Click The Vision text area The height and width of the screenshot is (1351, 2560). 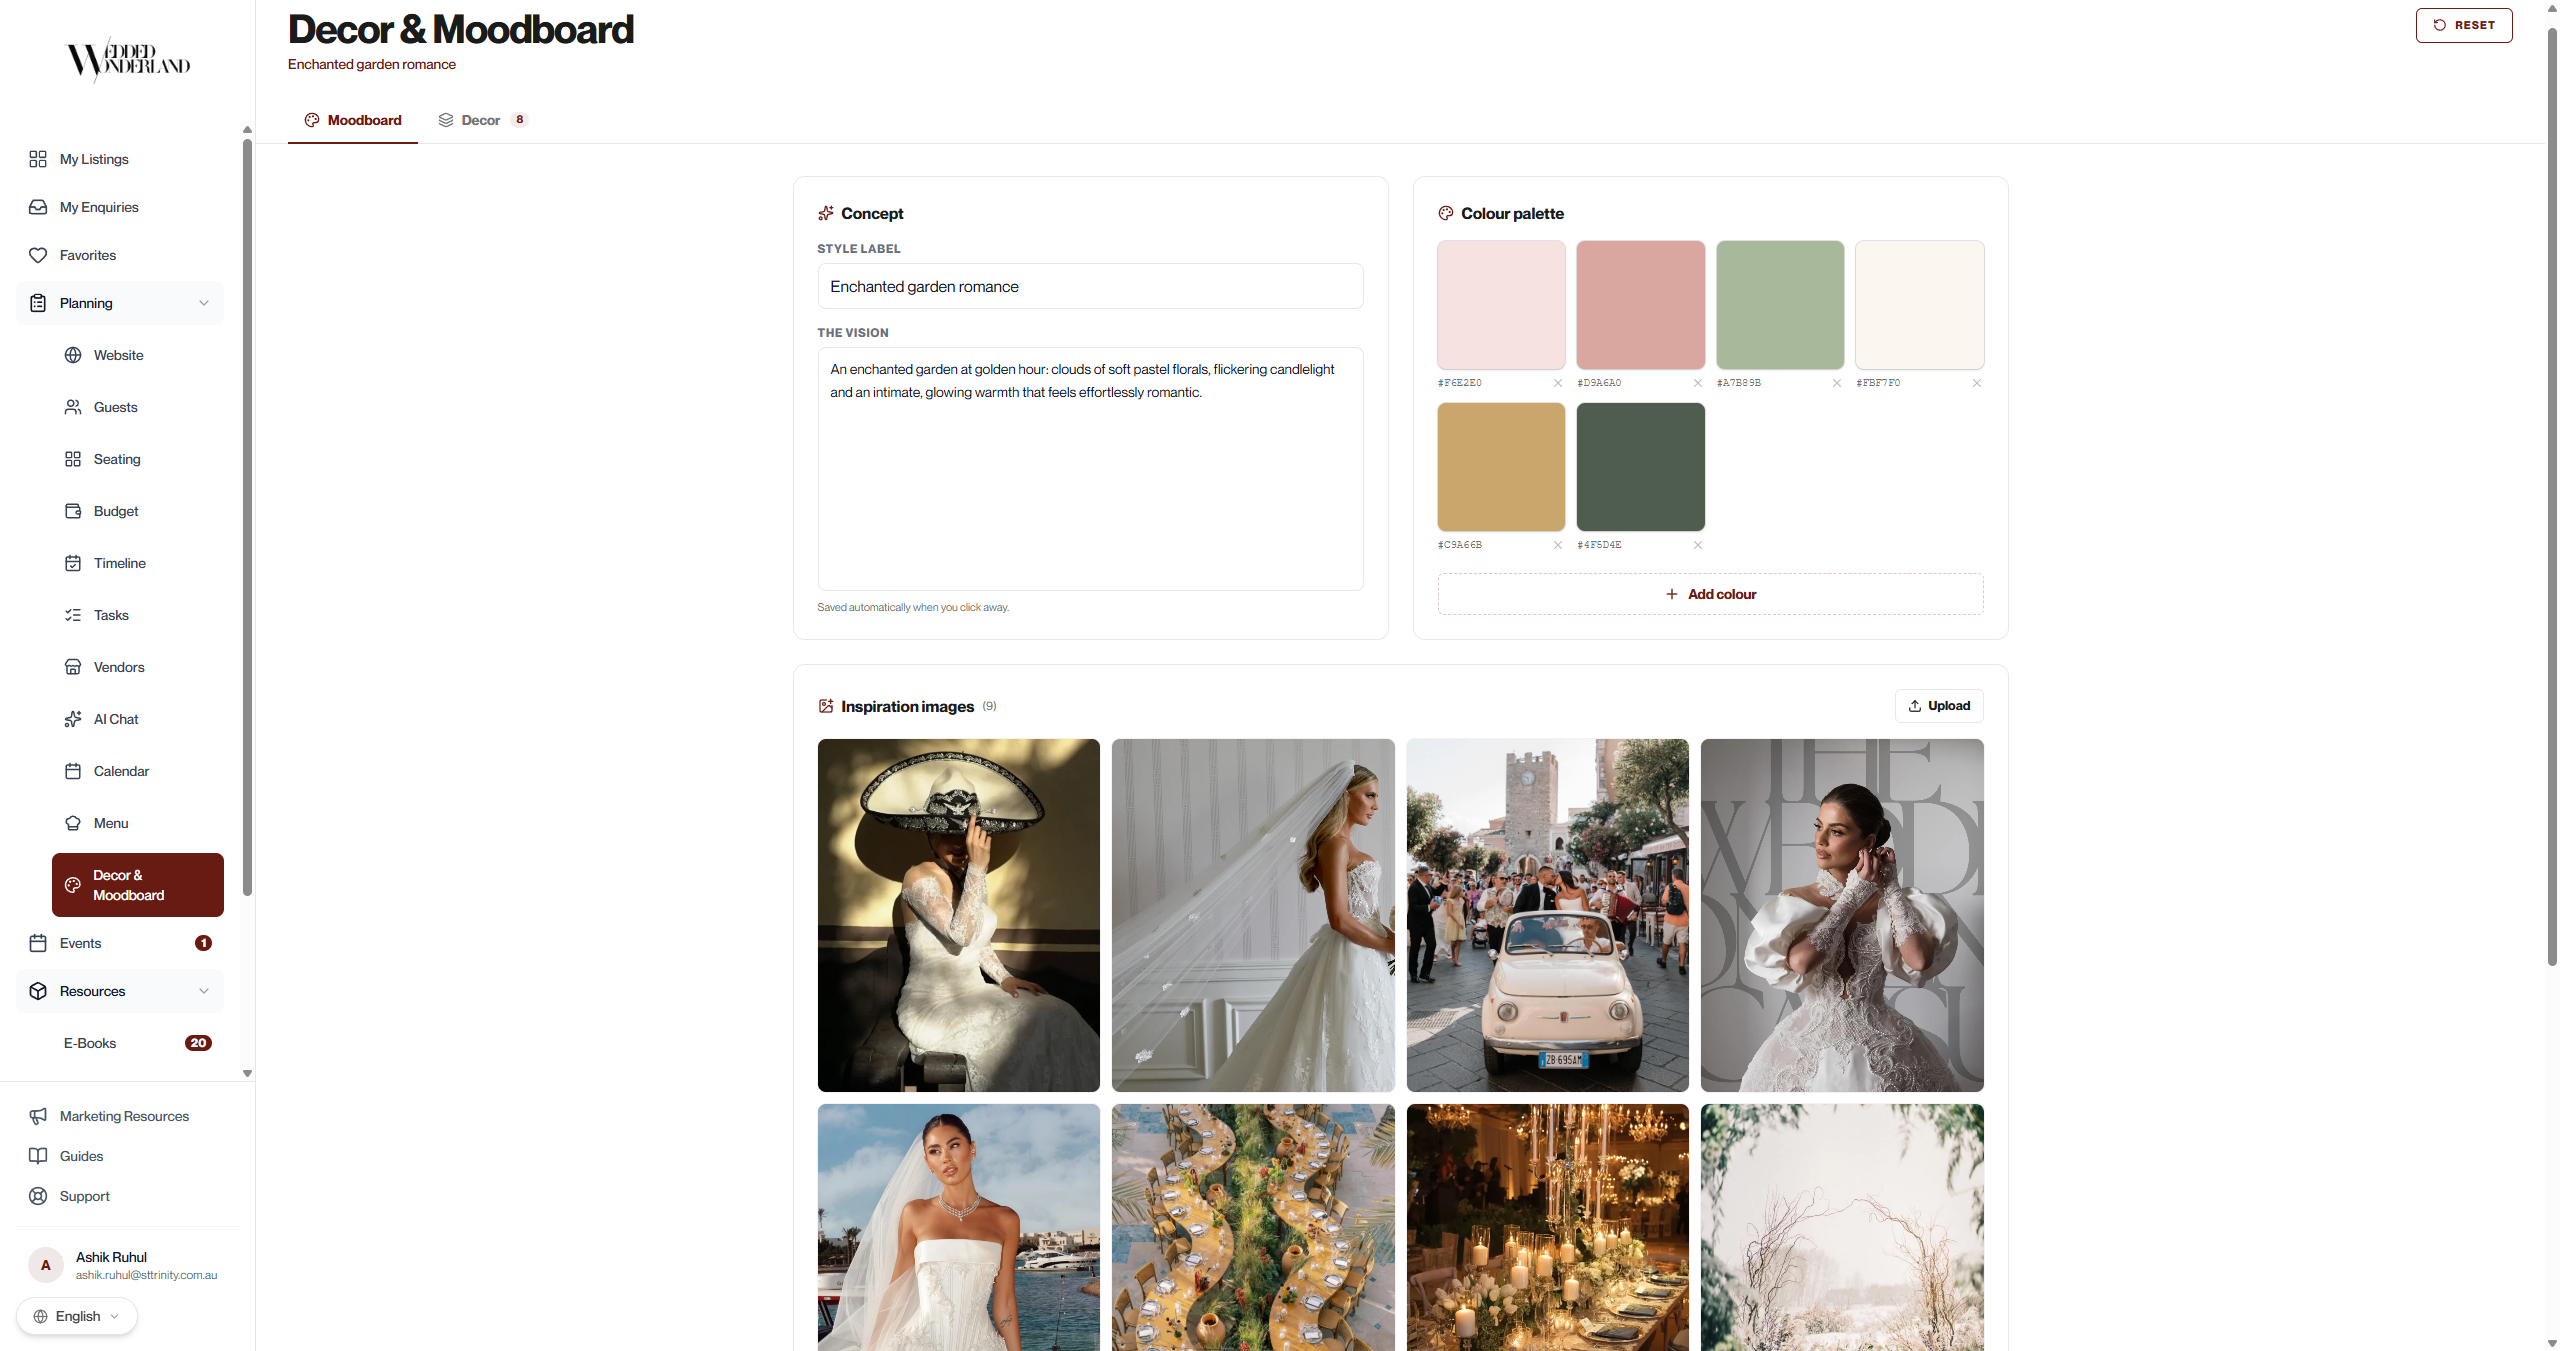pyautogui.click(x=1090, y=469)
